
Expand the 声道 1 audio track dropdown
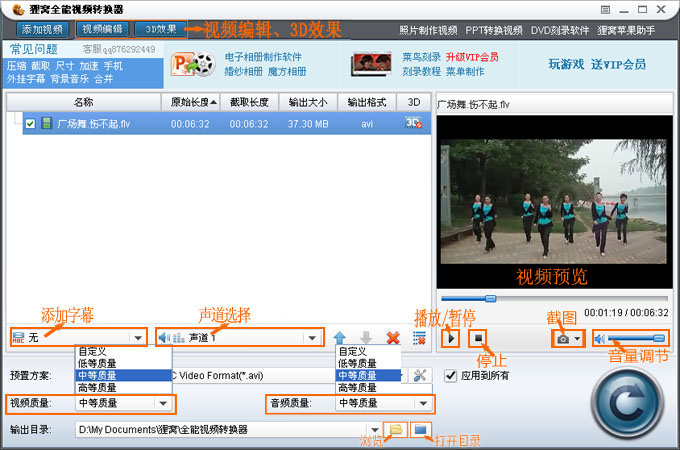(312, 337)
